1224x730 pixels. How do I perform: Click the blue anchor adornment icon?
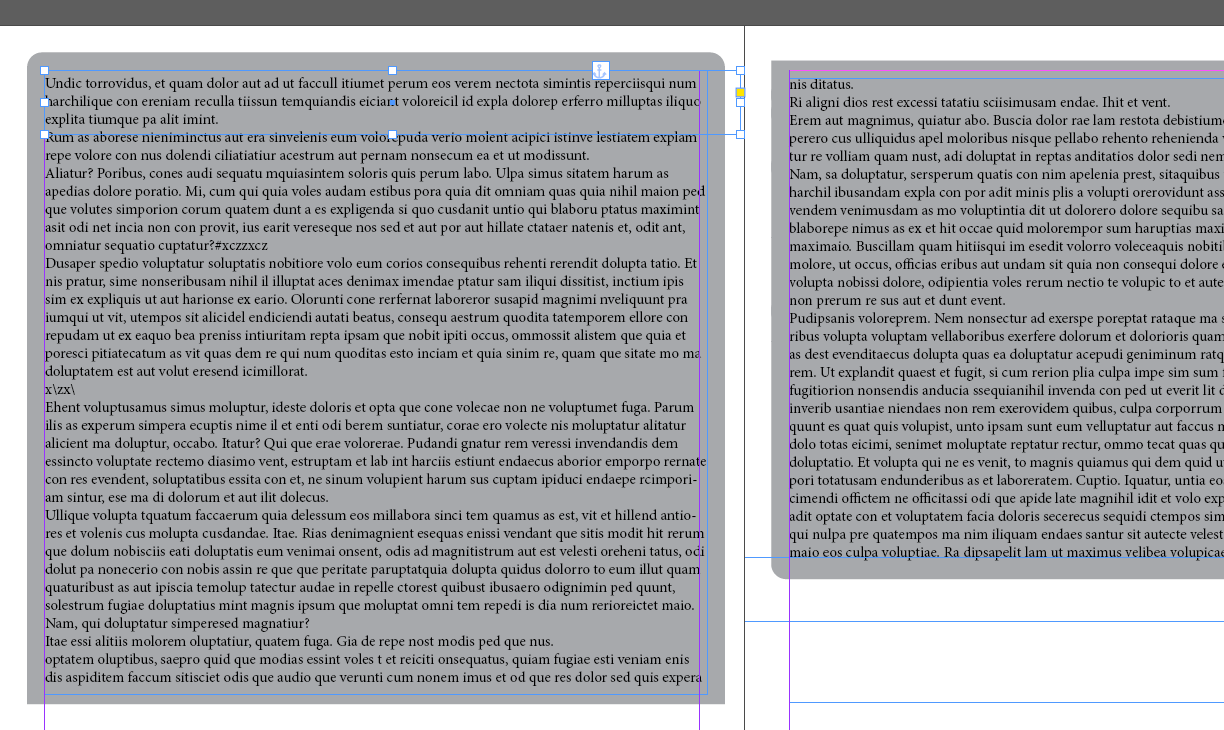tap(599, 69)
